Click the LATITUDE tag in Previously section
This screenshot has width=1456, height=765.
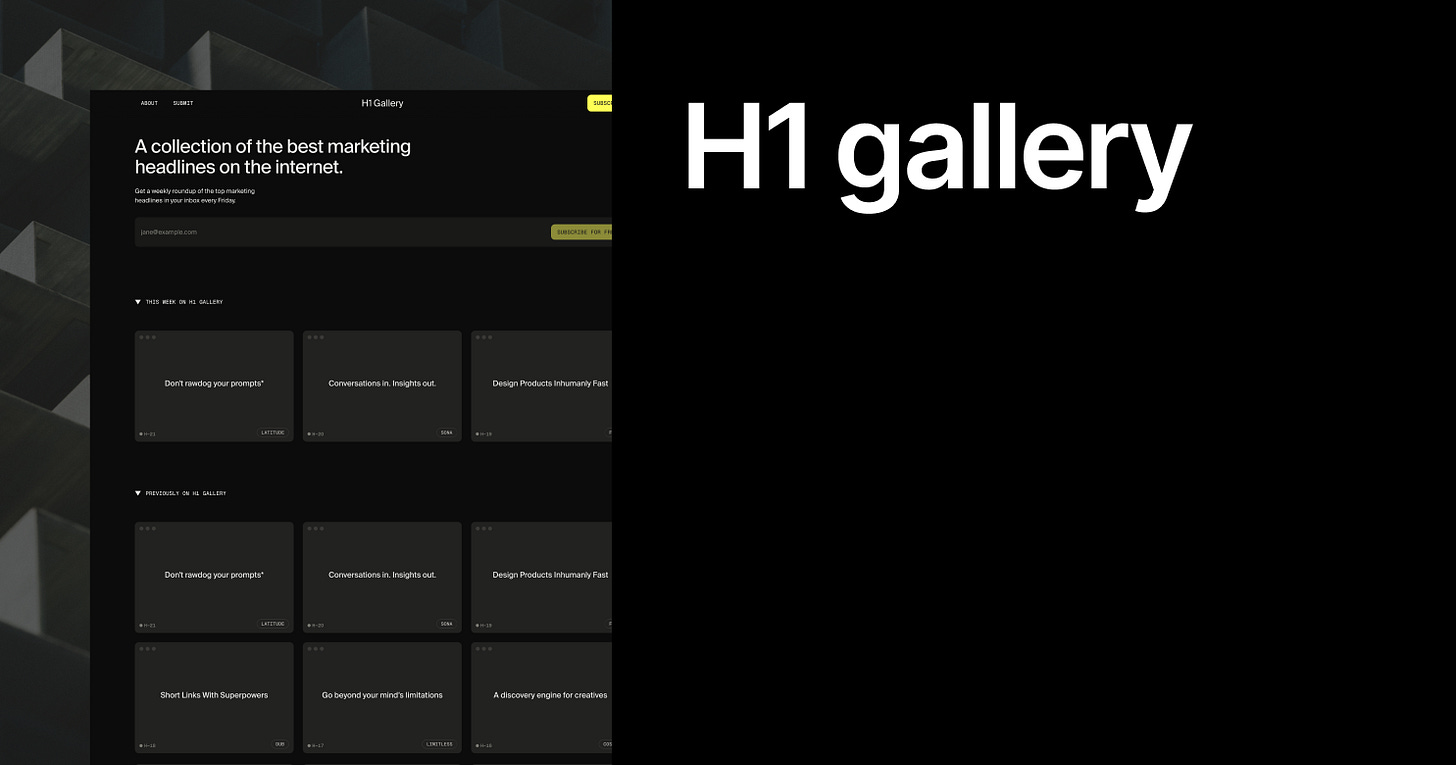coord(273,624)
